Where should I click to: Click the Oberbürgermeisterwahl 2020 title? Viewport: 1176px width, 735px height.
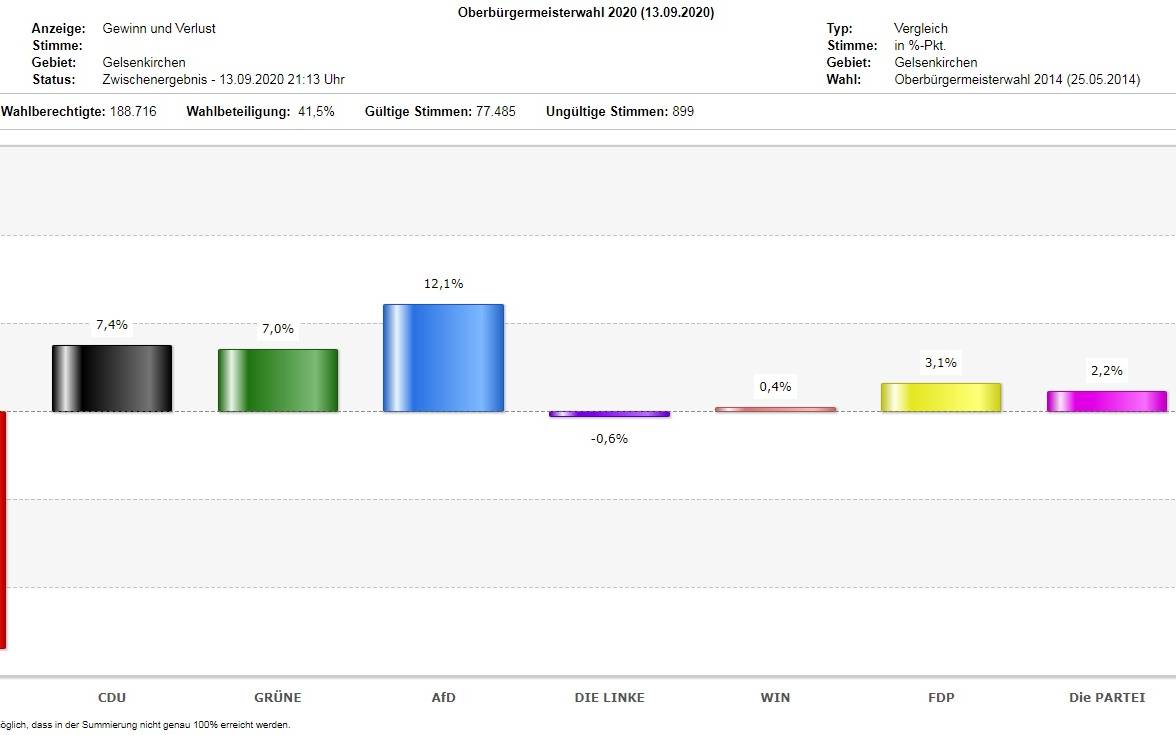[x=586, y=12]
